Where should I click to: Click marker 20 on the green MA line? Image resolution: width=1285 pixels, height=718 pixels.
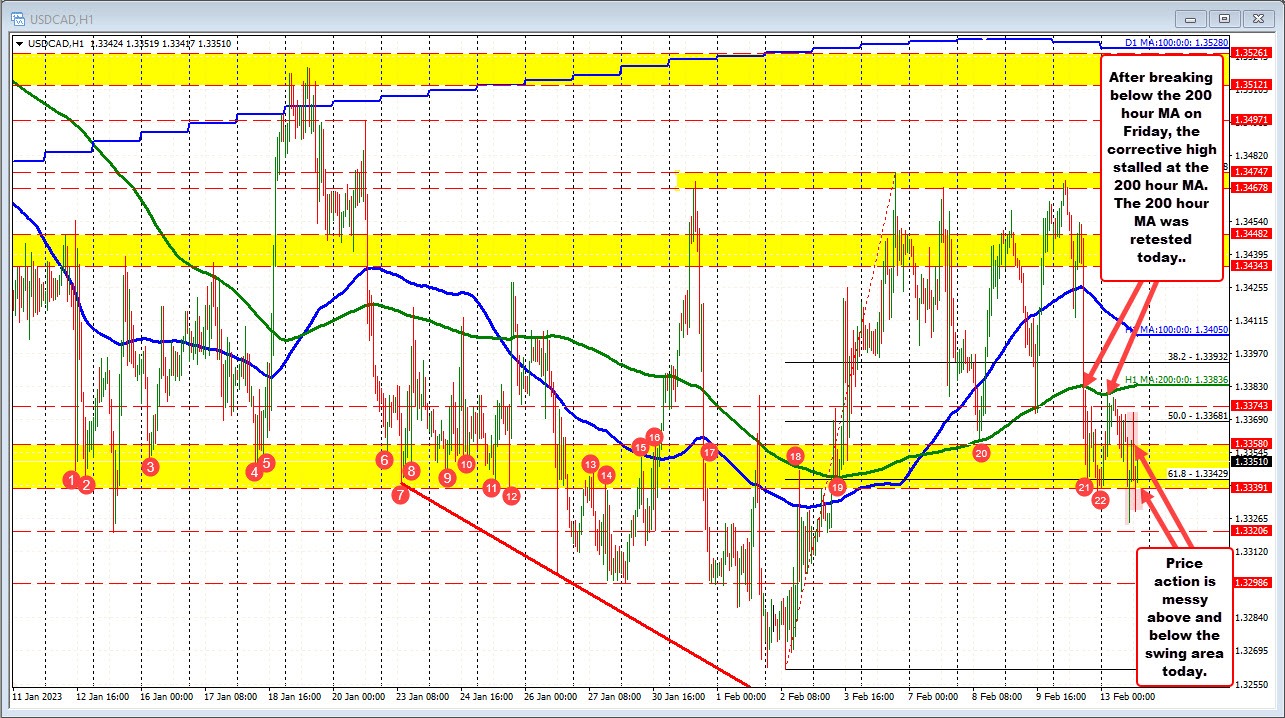(980, 453)
